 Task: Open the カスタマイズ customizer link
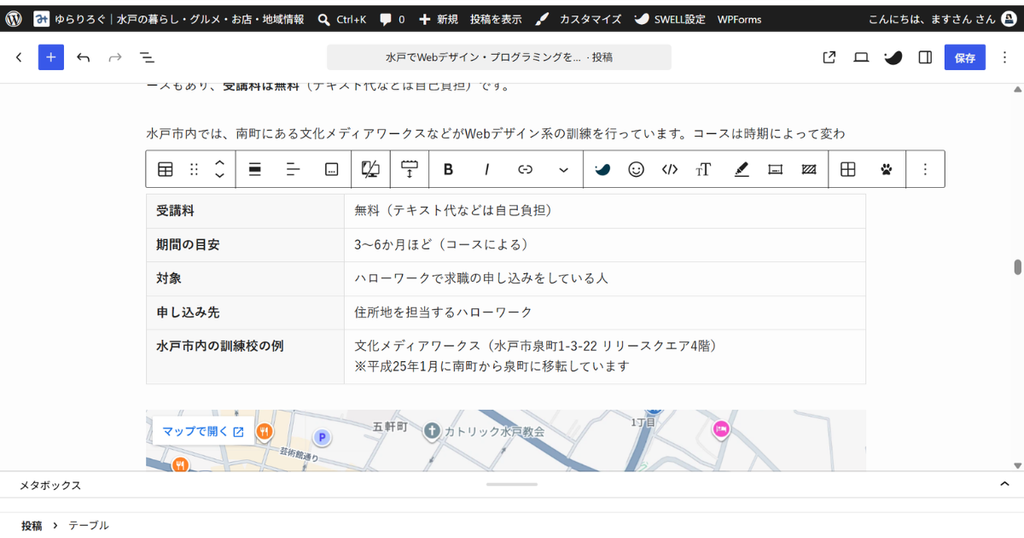(579, 19)
